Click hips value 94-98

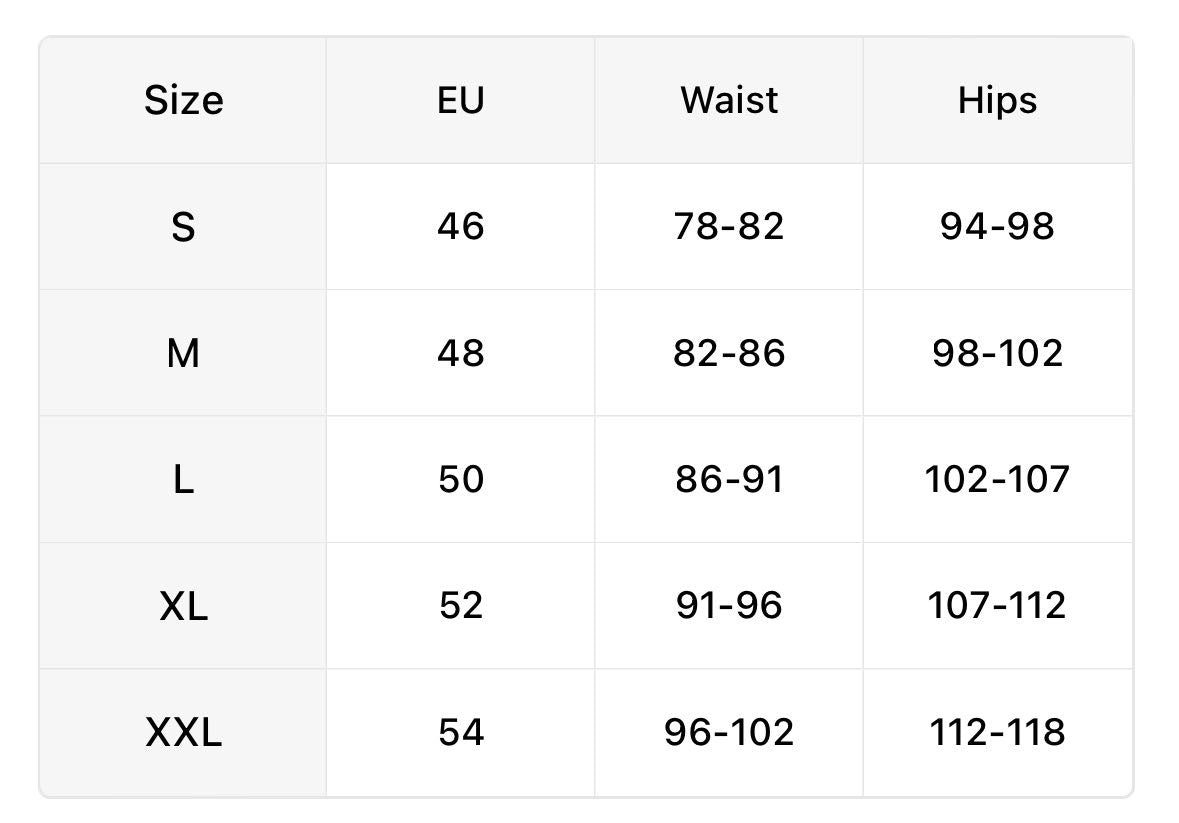click(997, 227)
